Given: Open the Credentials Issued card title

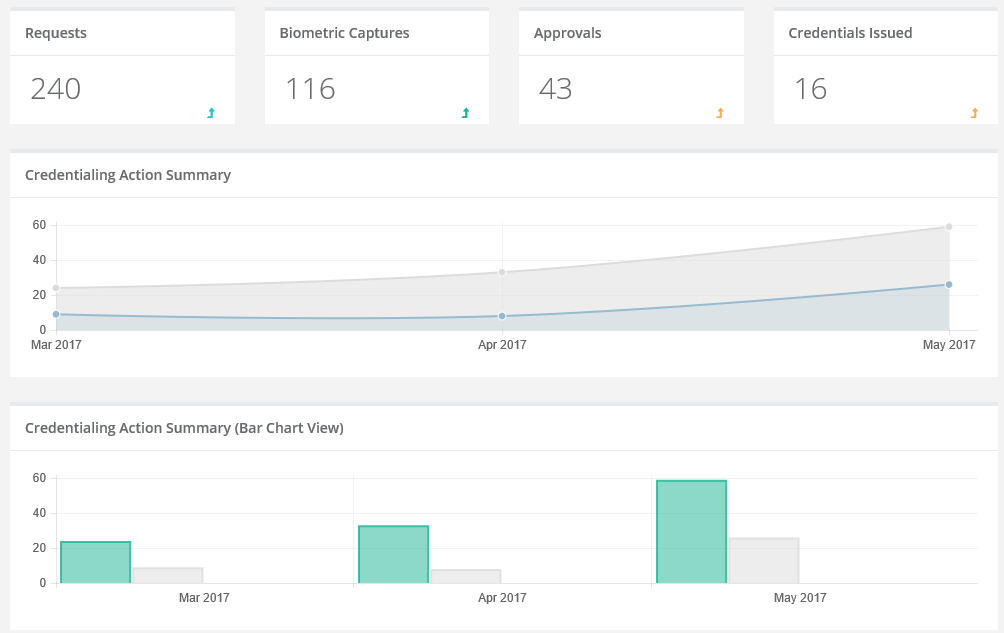Looking at the screenshot, I should tap(850, 33).
